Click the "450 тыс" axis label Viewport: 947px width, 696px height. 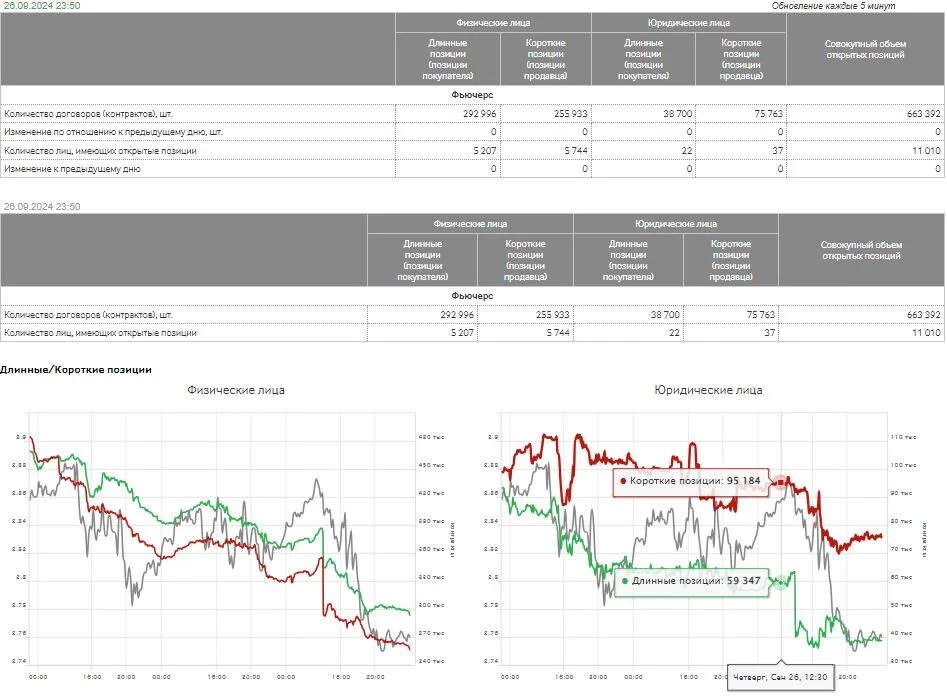pyautogui.click(x=431, y=465)
